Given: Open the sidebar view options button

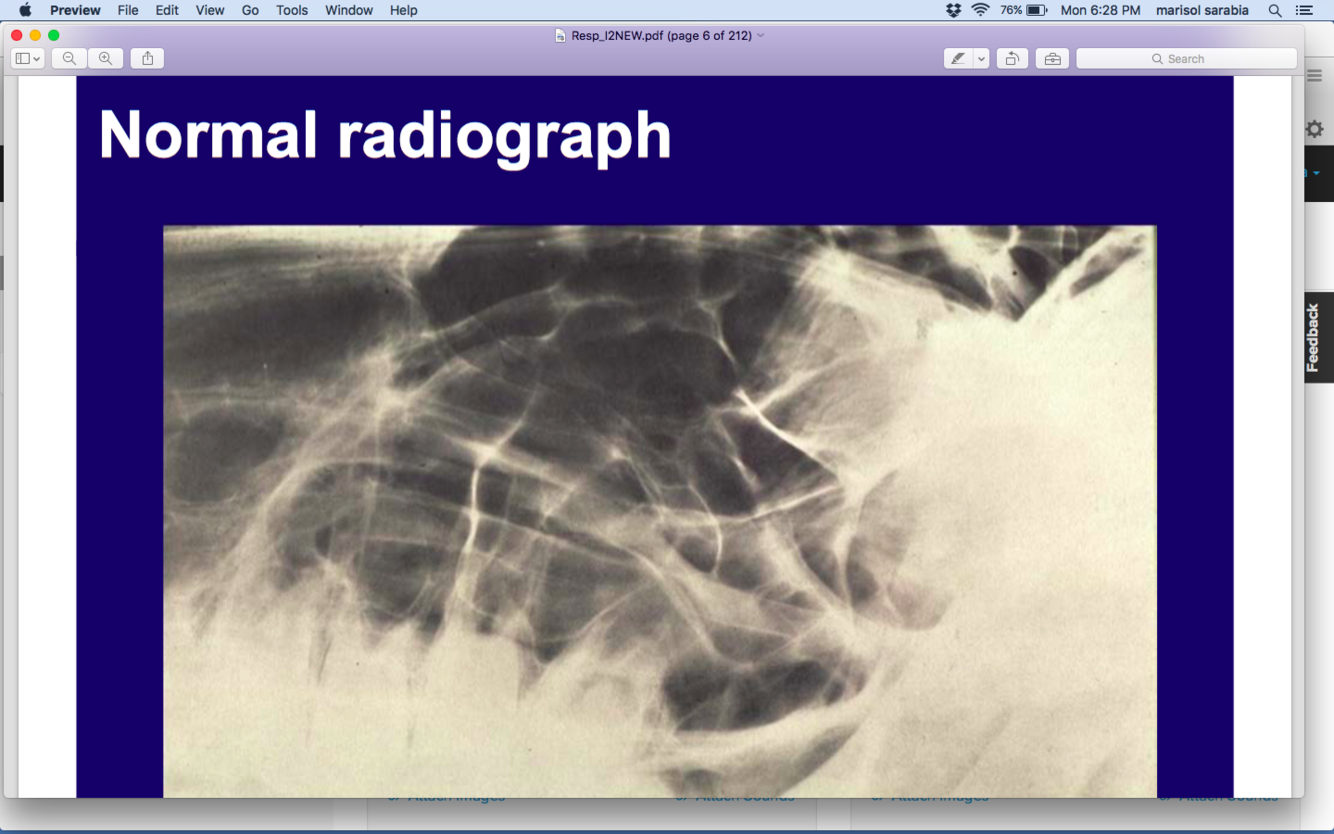Looking at the screenshot, I should pyautogui.click(x=28, y=59).
